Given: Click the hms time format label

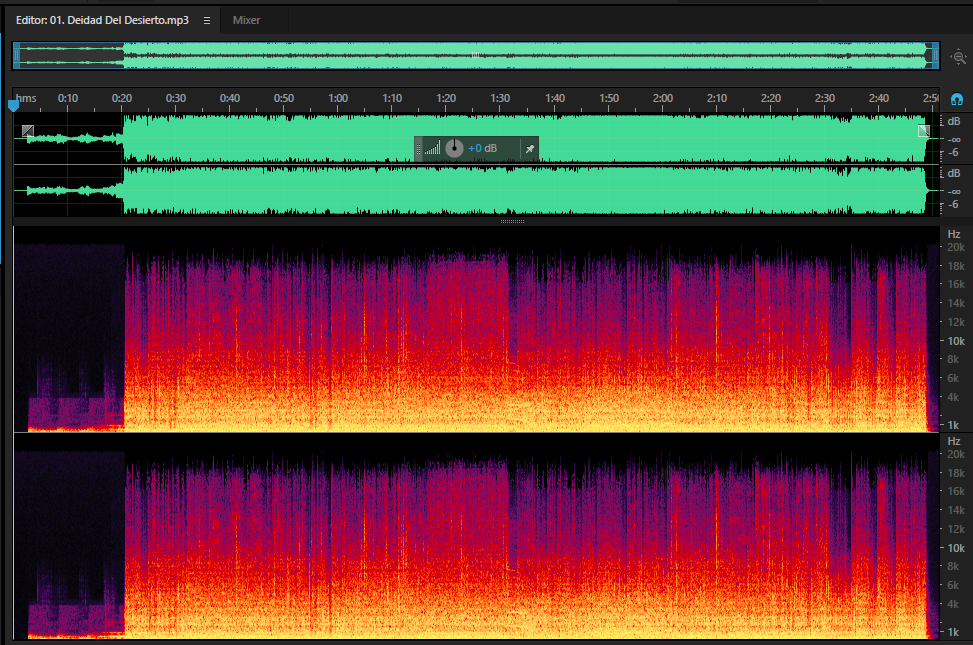Looking at the screenshot, I should (26, 98).
